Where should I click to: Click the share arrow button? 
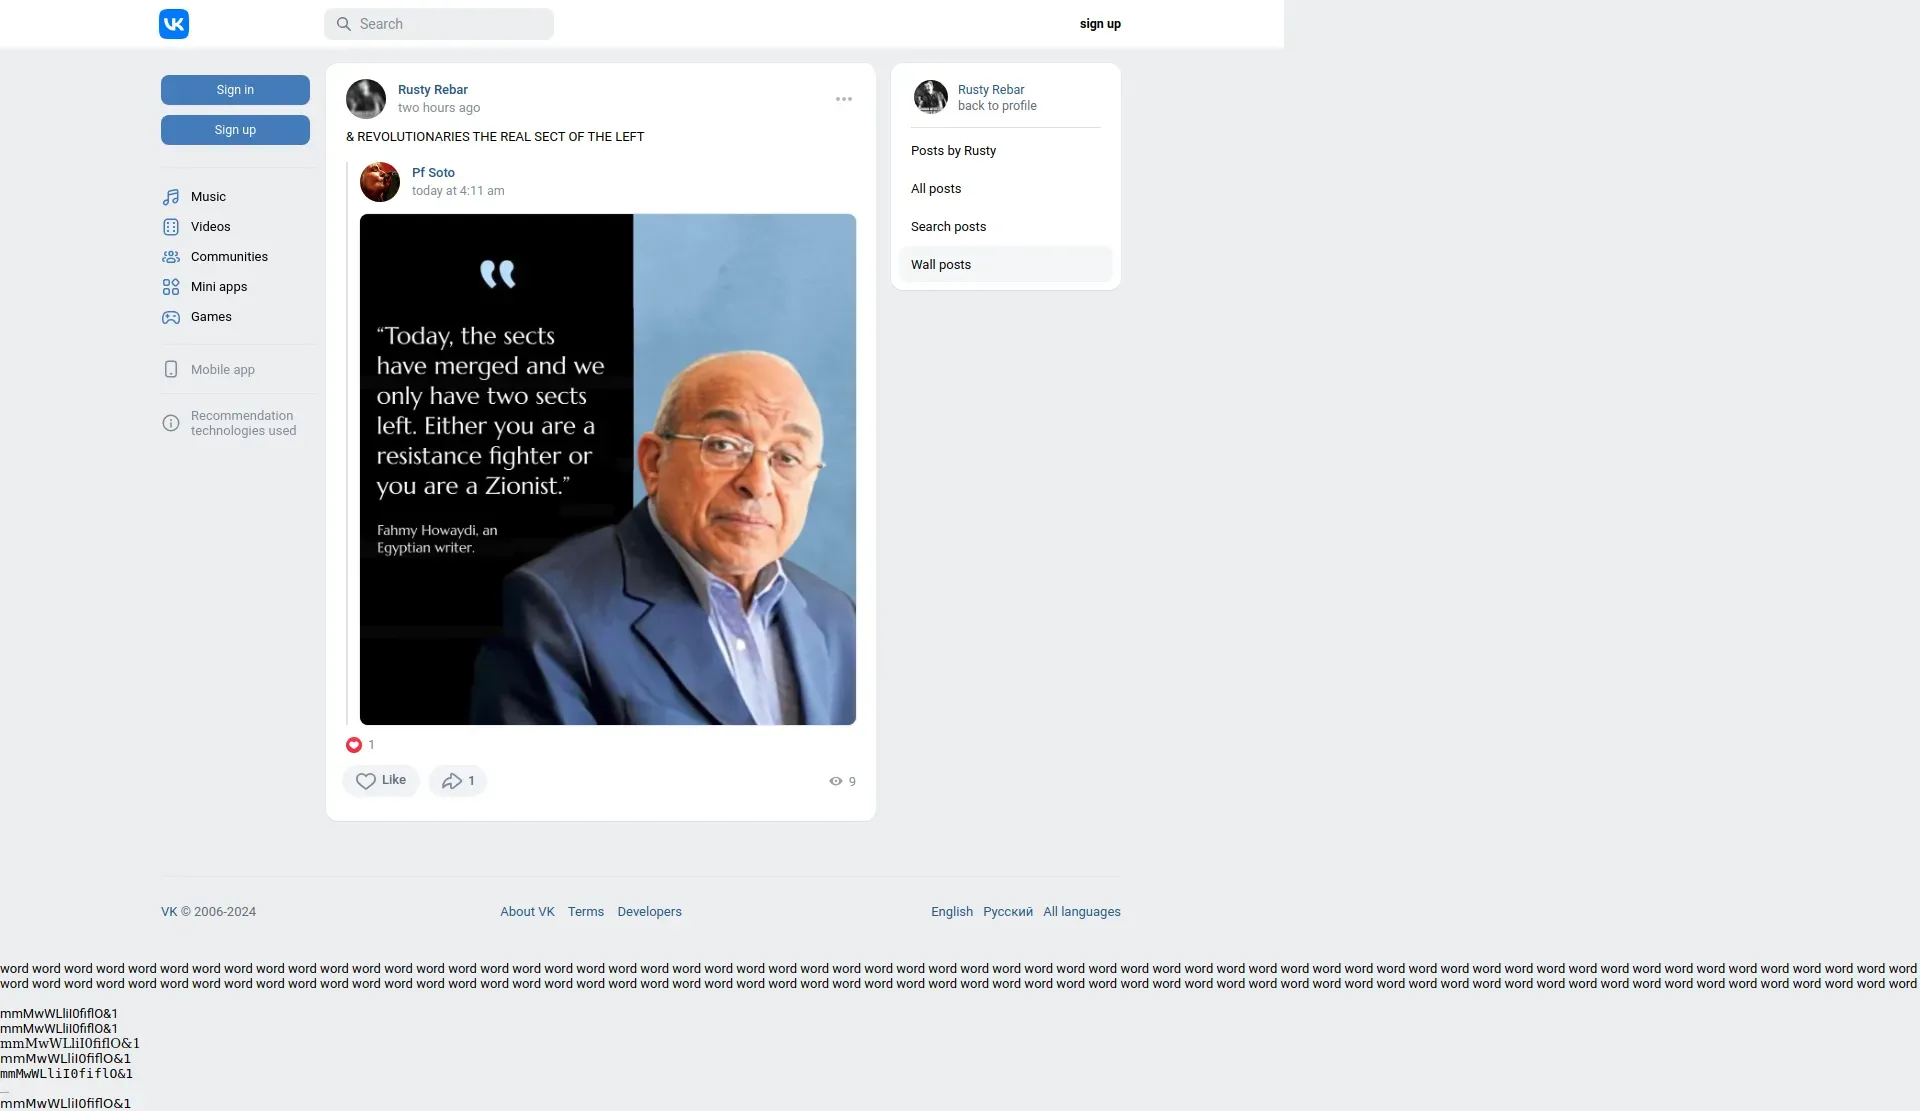click(x=458, y=781)
